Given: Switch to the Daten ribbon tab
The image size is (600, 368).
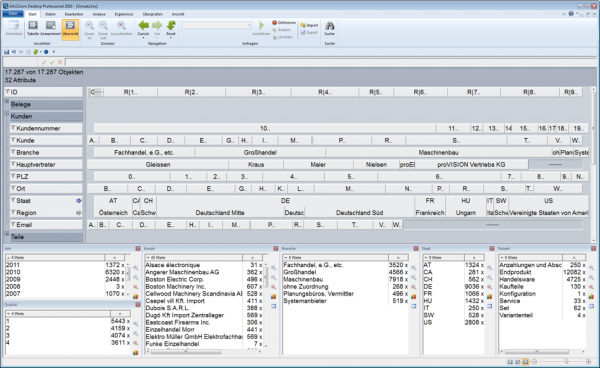Looking at the screenshot, I should 50,14.
